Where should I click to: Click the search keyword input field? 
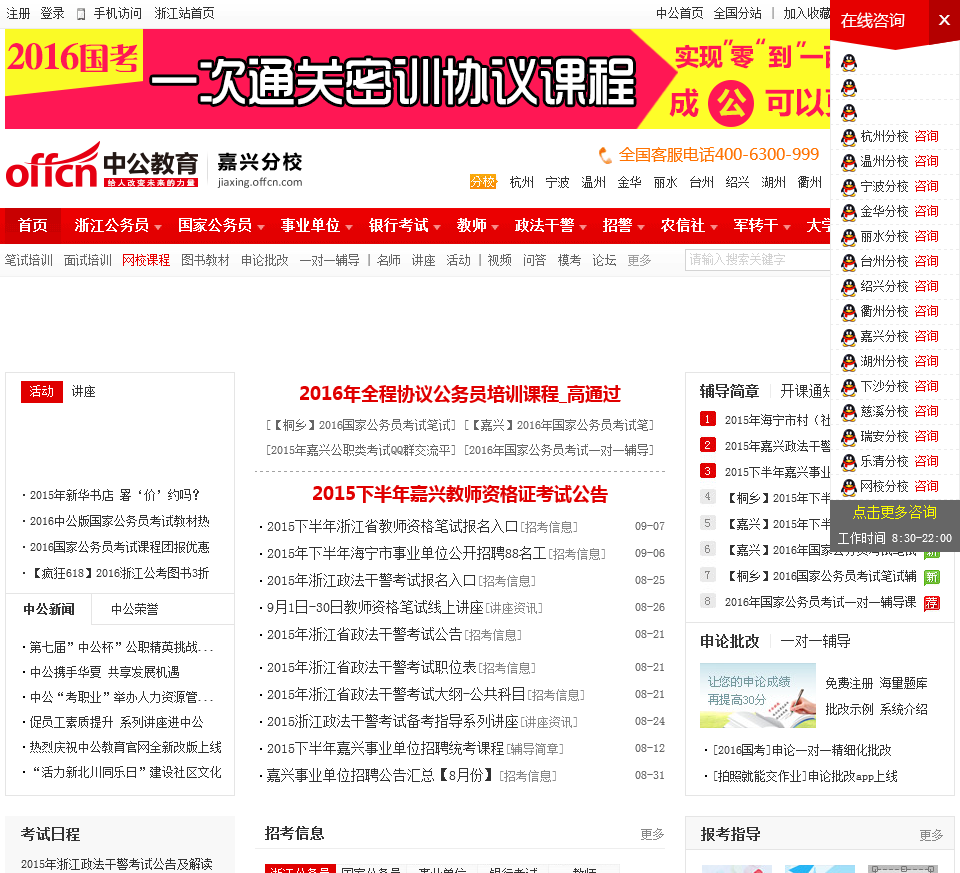[x=758, y=260]
